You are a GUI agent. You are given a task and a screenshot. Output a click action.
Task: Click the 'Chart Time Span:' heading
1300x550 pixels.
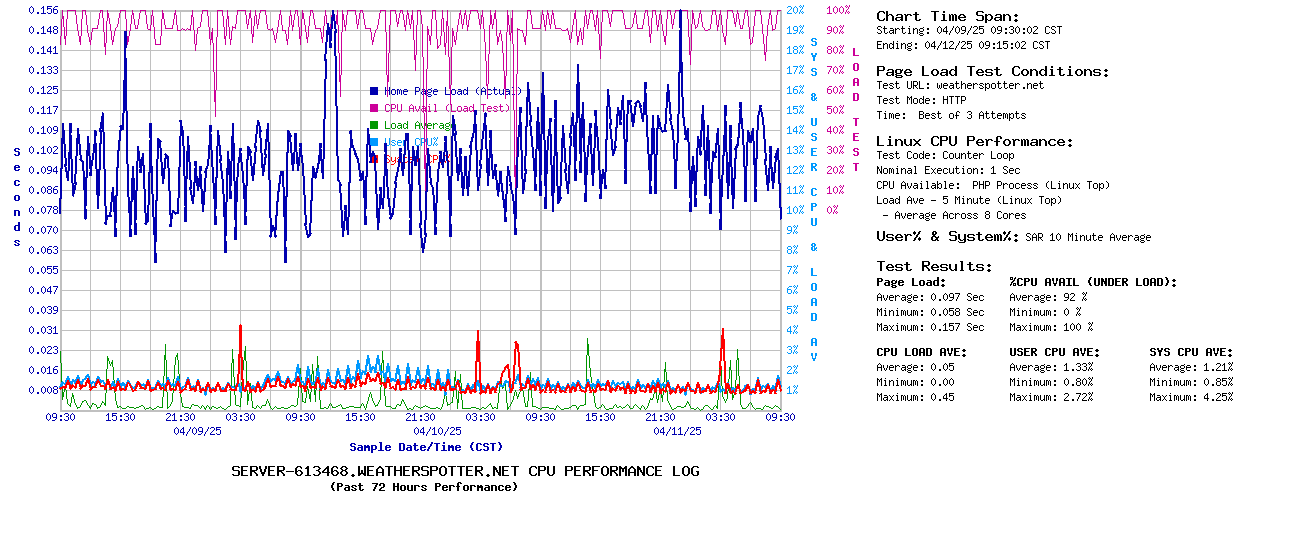click(947, 16)
